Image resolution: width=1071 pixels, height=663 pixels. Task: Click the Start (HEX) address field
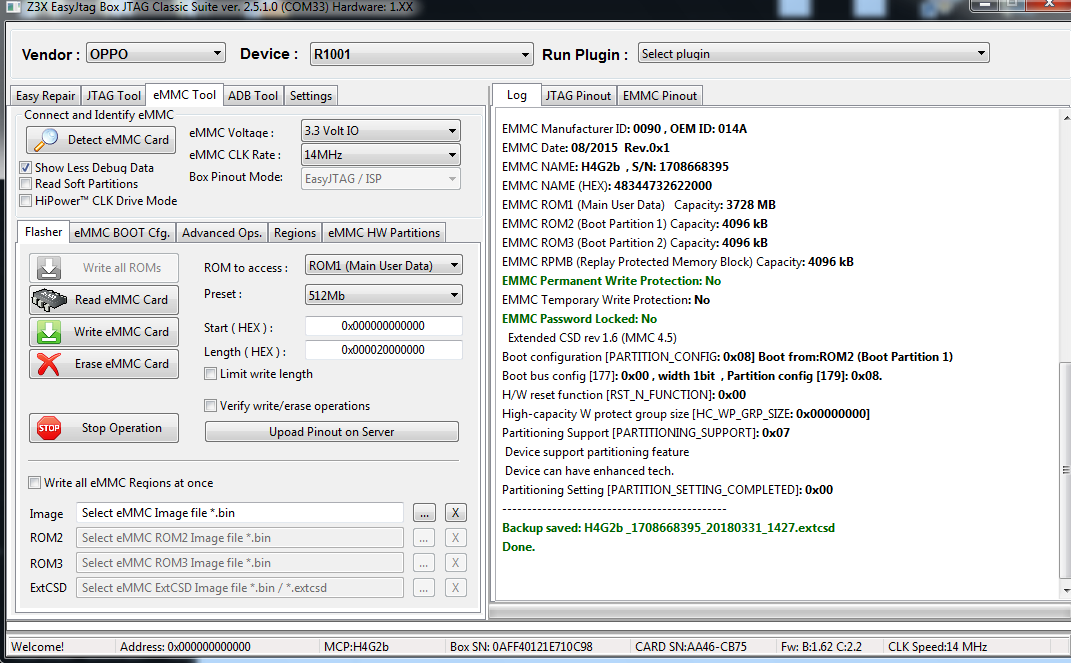[x=383, y=326]
